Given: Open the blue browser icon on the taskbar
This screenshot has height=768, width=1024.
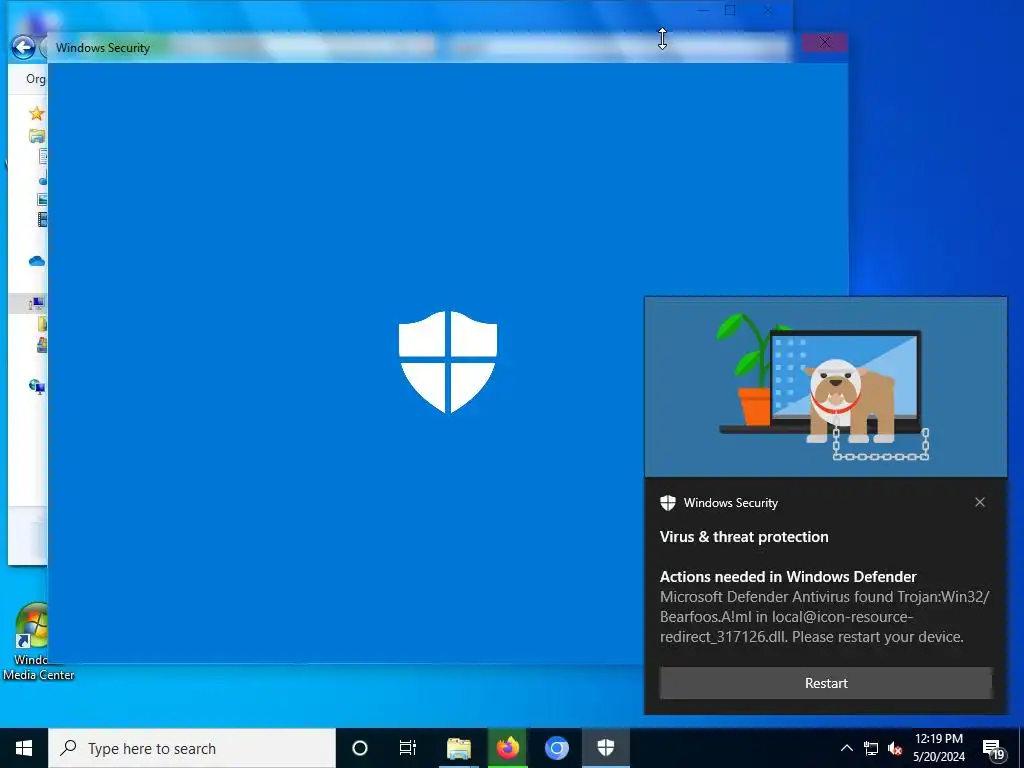Looking at the screenshot, I should [x=556, y=748].
